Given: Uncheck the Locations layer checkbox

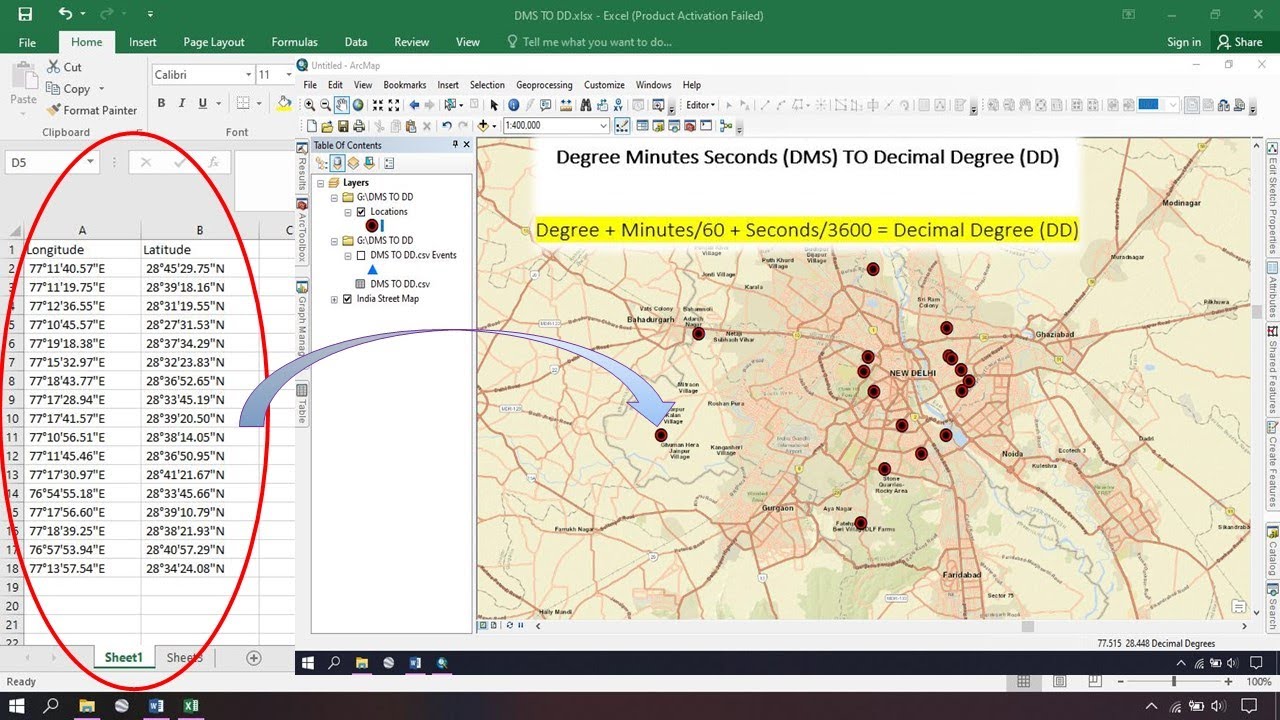Looking at the screenshot, I should tap(362, 212).
